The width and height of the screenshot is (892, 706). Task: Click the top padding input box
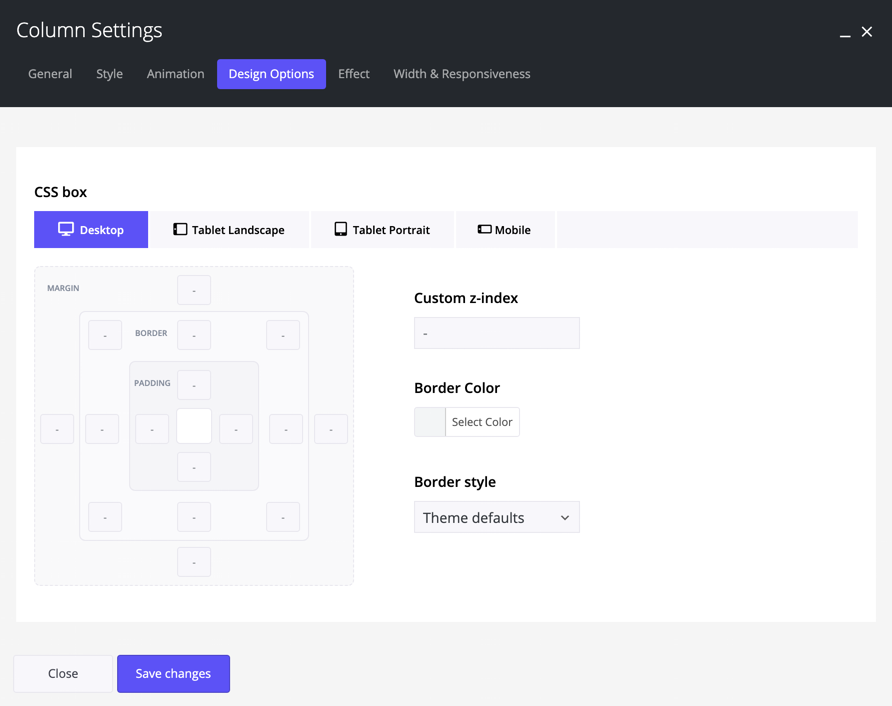click(194, 385)
